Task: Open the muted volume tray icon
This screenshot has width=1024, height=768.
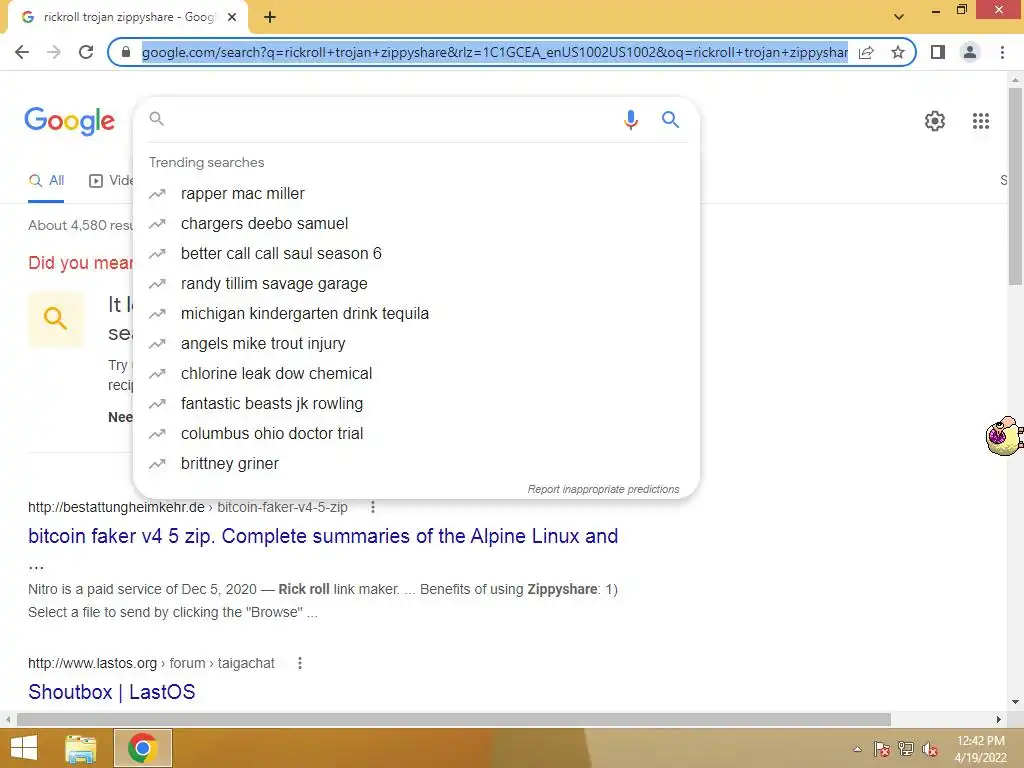Action: pos(930,749)
